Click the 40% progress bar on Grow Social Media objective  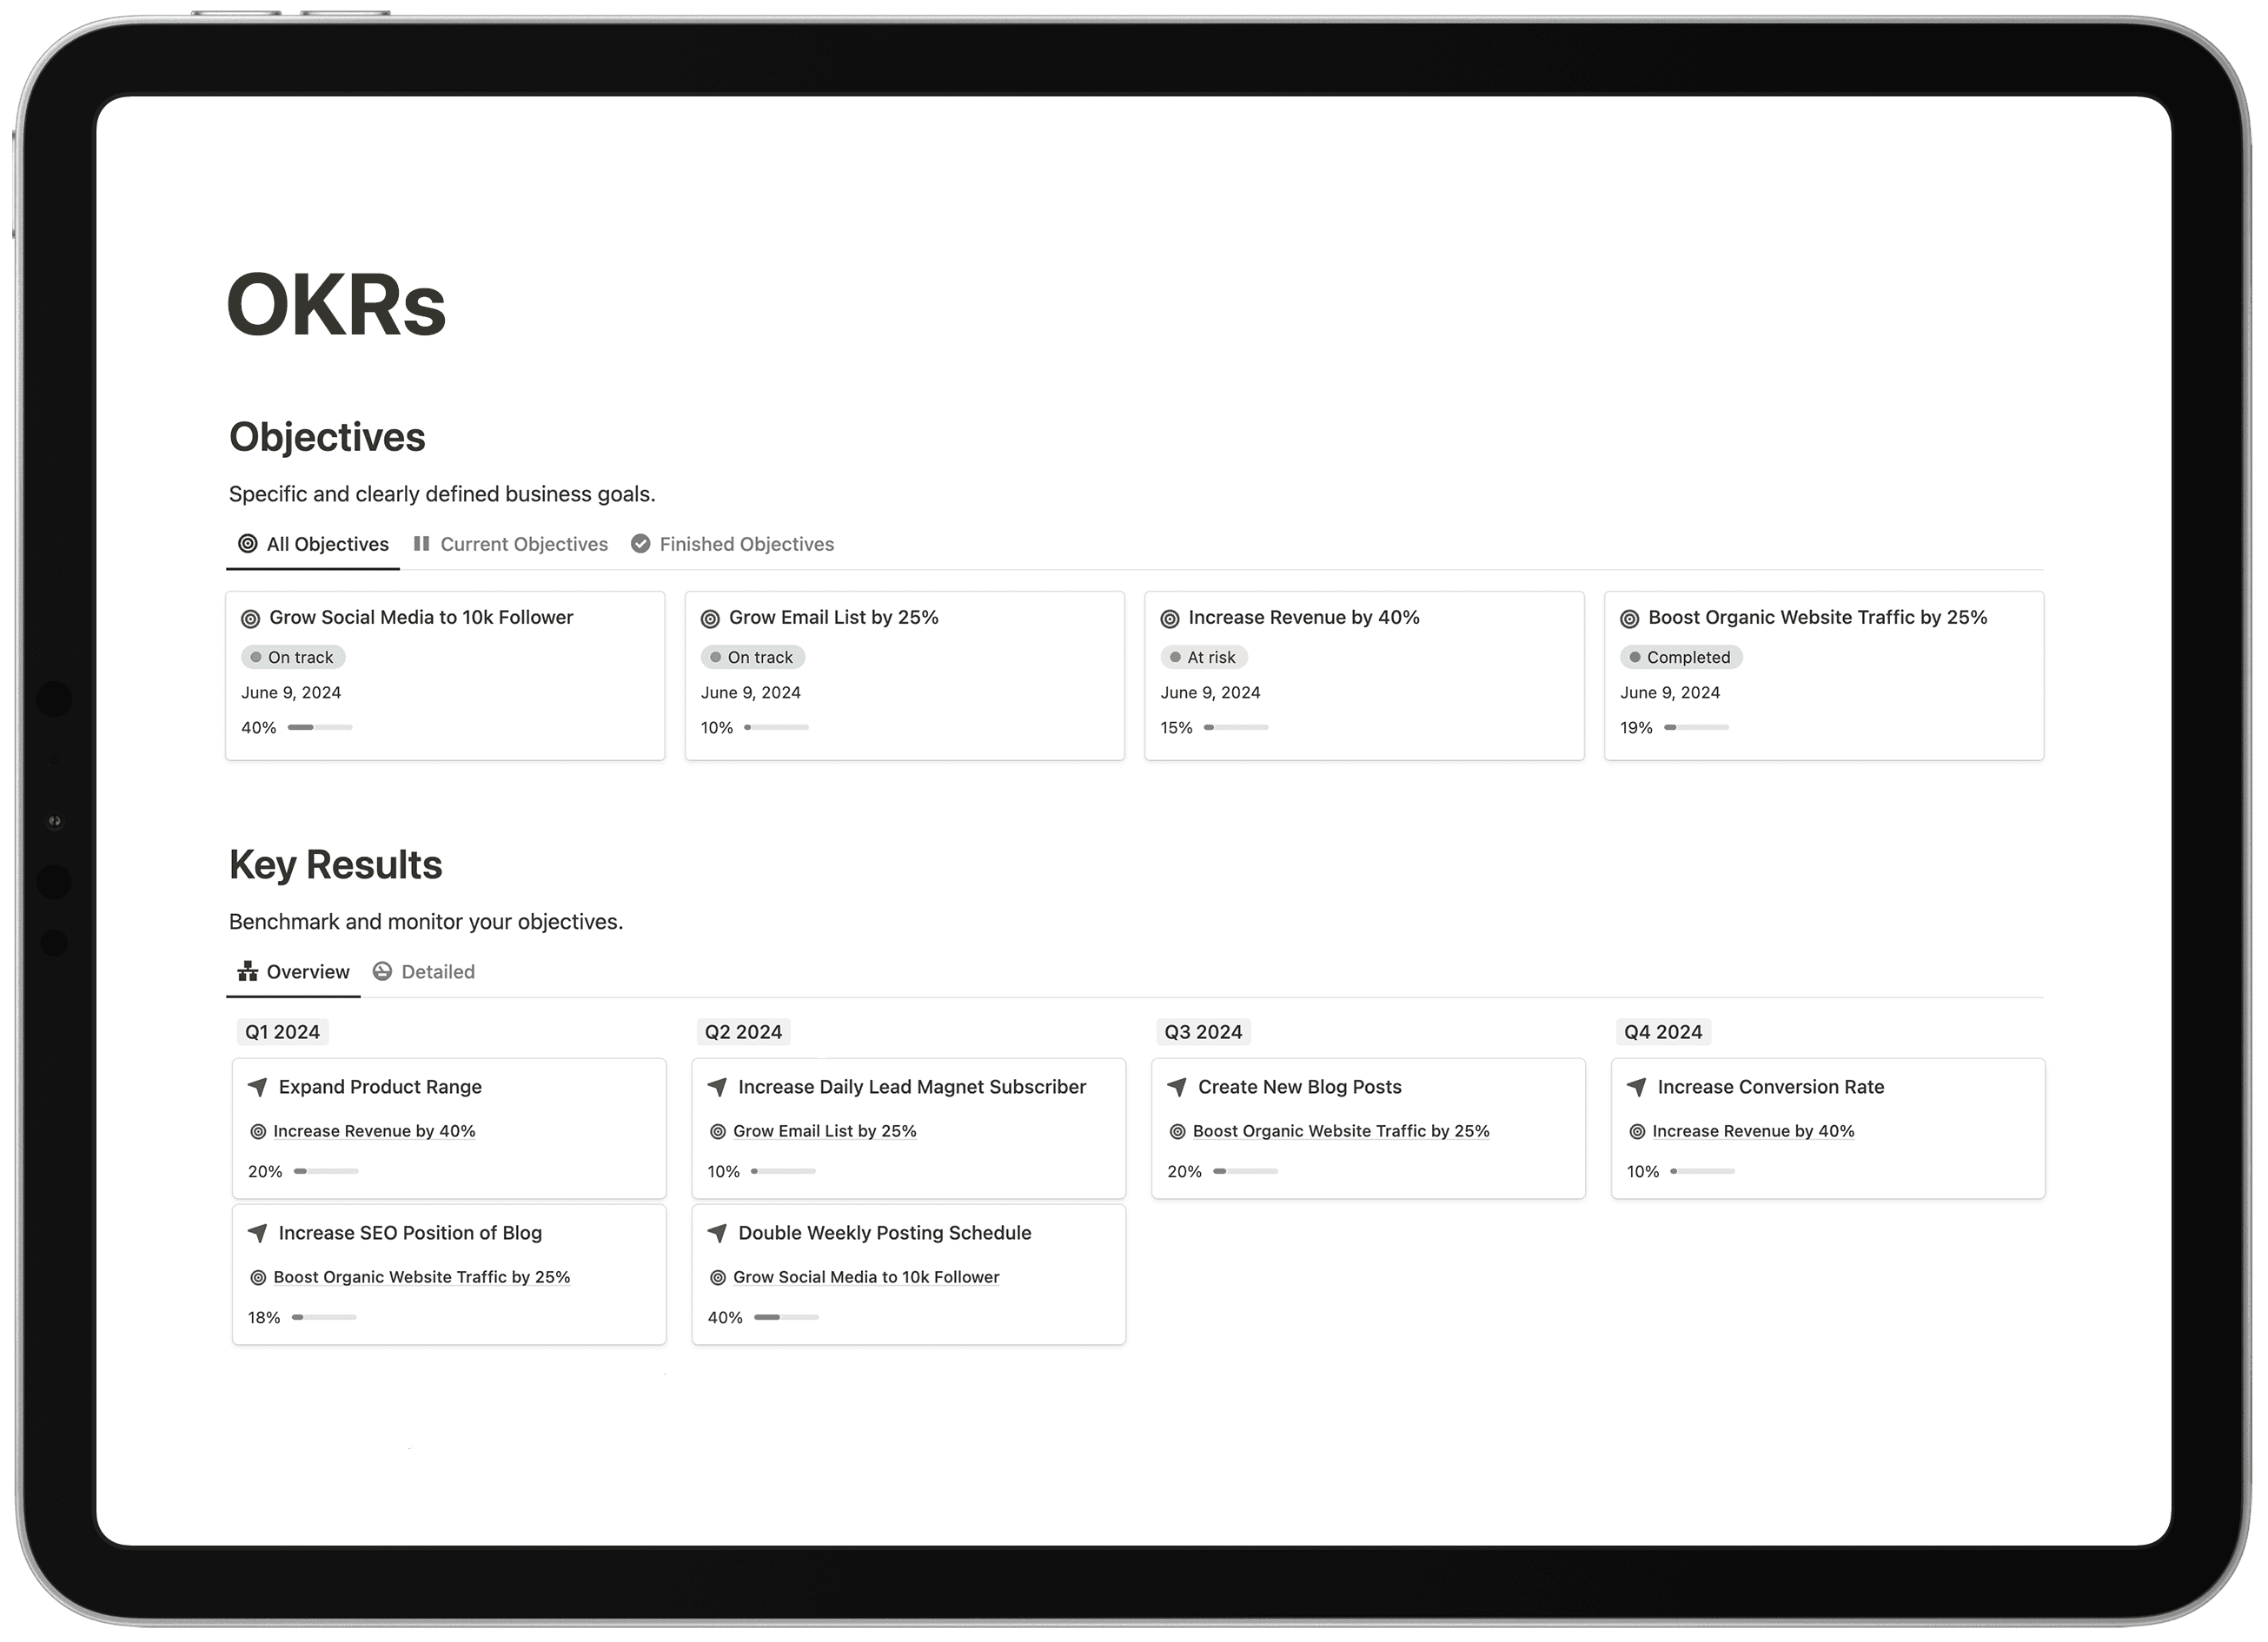point(320,728)
